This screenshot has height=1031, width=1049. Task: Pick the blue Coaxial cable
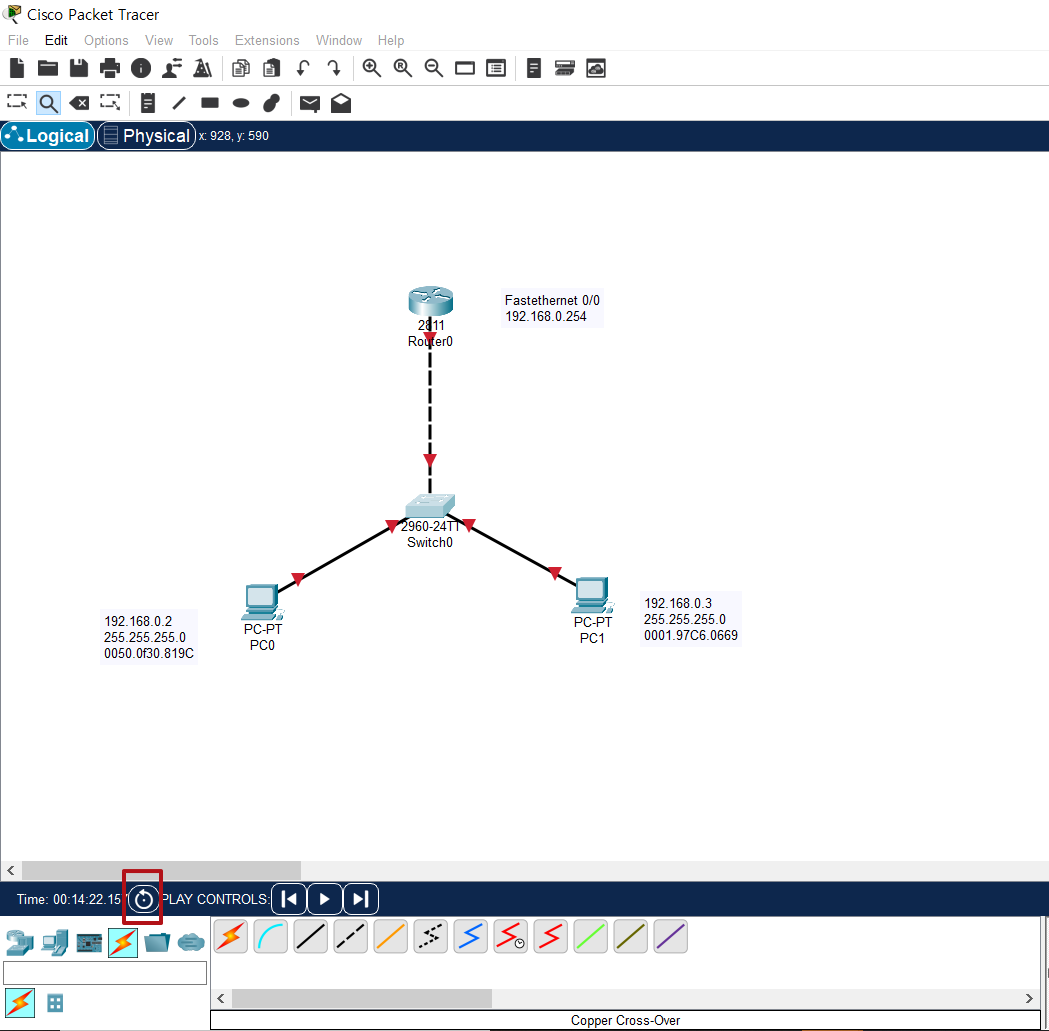pyautogui.click(x=470, y=936)
